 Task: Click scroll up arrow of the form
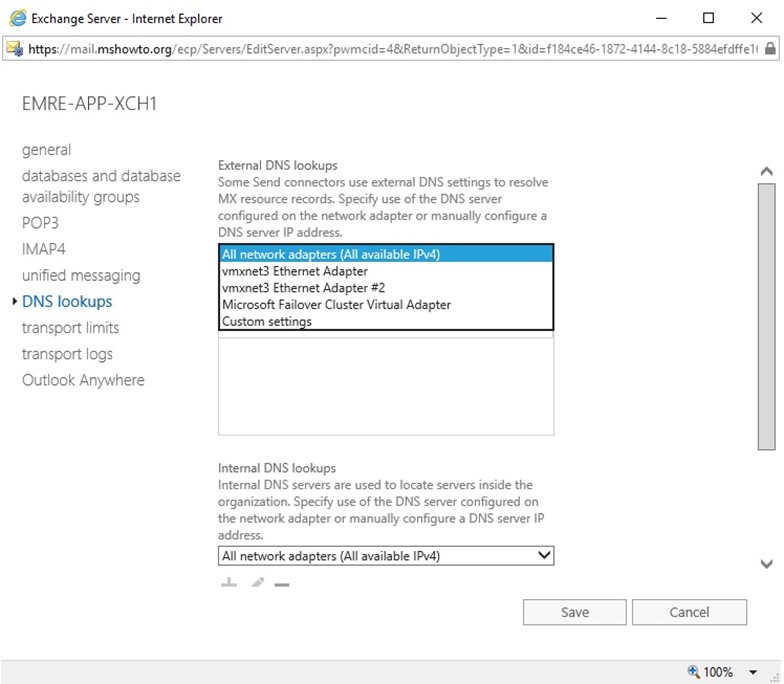click(766, 172)
